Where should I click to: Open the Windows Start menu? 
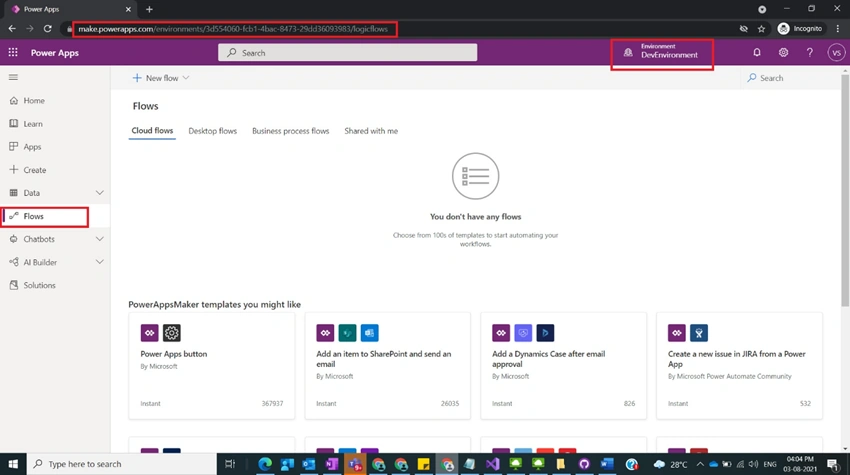point(13,464)
